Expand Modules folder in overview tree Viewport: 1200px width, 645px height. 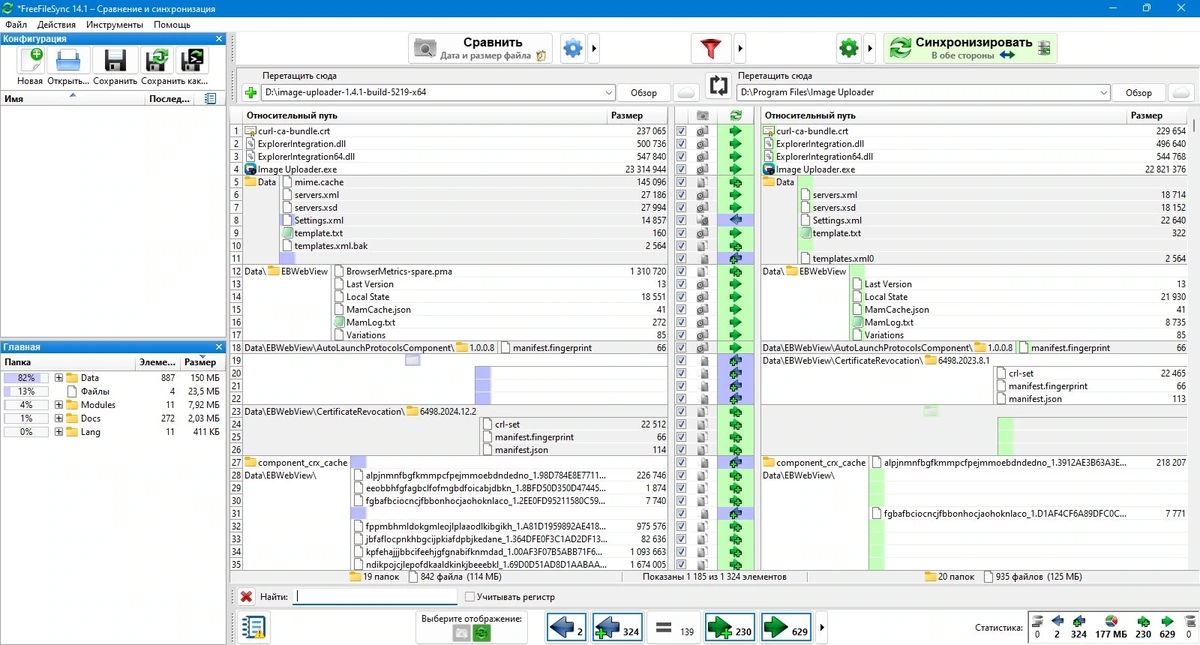tap(59, 405)
